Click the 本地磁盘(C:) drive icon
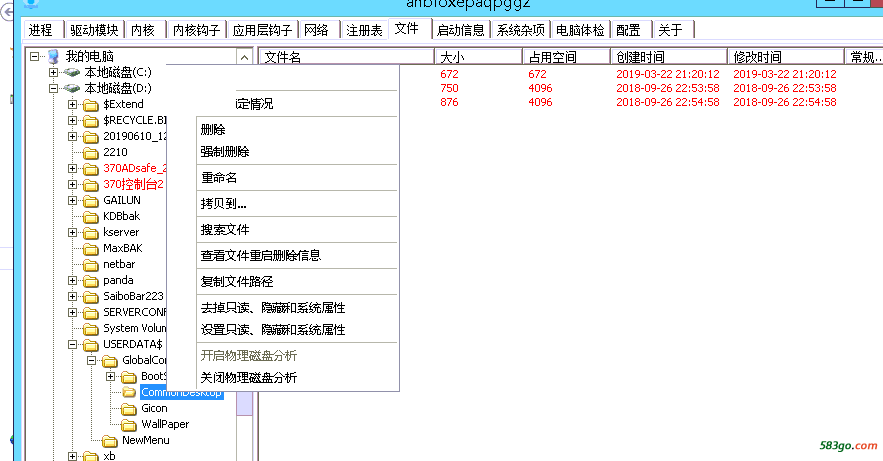Viewport: 883px width, 461px height. [72, 73]
